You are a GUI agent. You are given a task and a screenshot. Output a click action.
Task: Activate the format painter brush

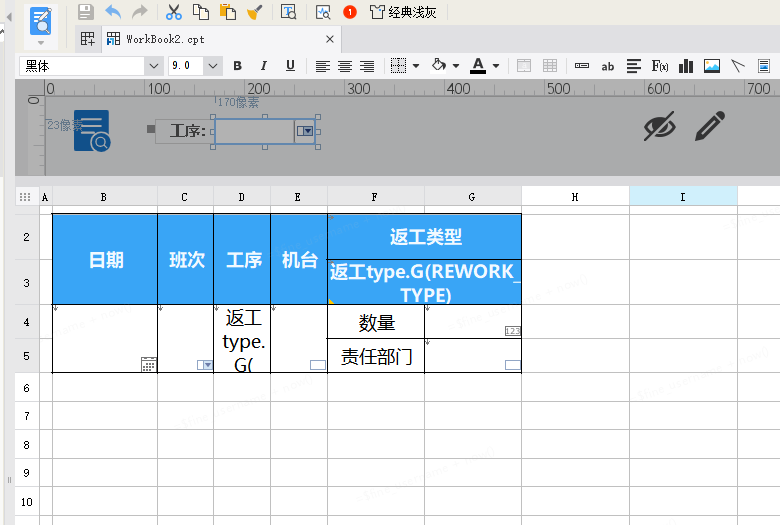tap(255, 12)
